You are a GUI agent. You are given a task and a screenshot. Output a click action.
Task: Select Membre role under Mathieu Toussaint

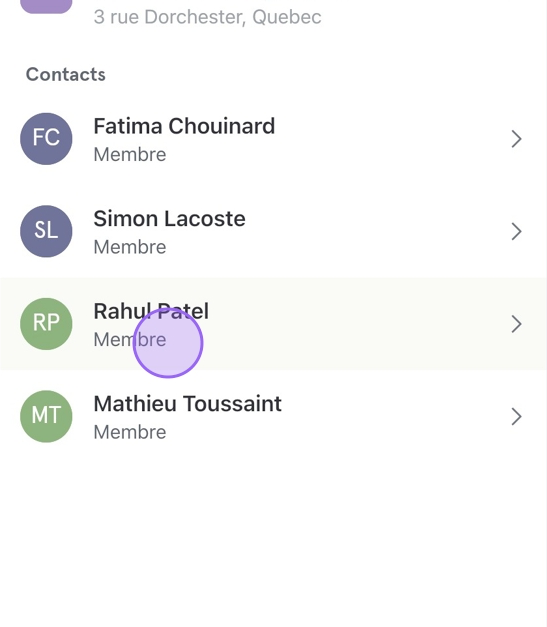[x=130, y=432]
